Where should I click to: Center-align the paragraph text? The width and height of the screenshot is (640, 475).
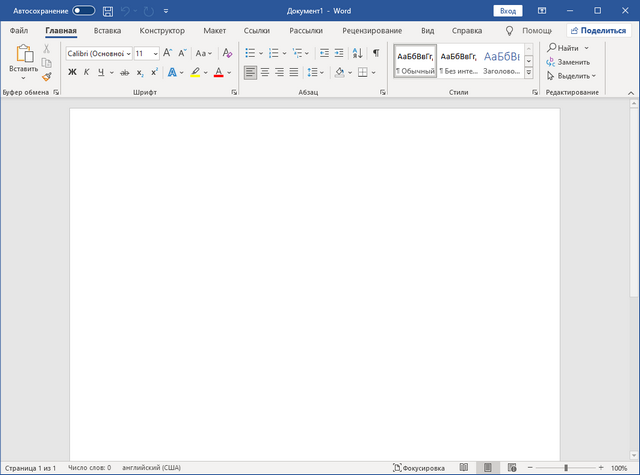tap(265, 72)
